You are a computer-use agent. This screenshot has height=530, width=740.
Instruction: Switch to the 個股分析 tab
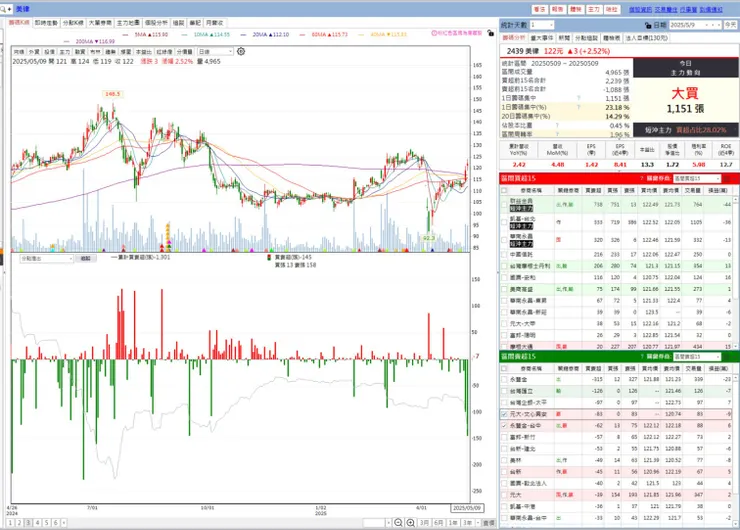click(156, 23)
